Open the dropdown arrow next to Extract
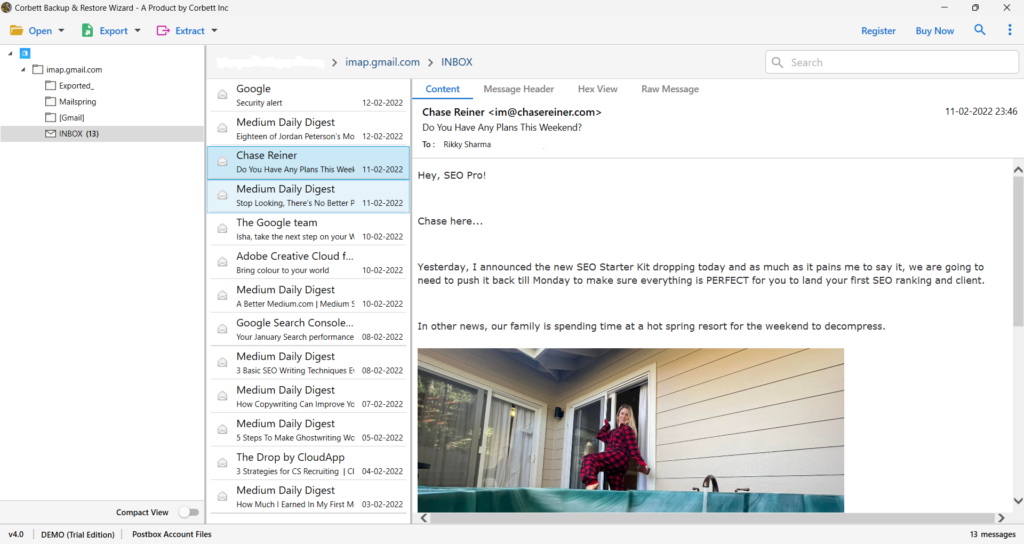1024x544 pixels. tap(214, 31)
